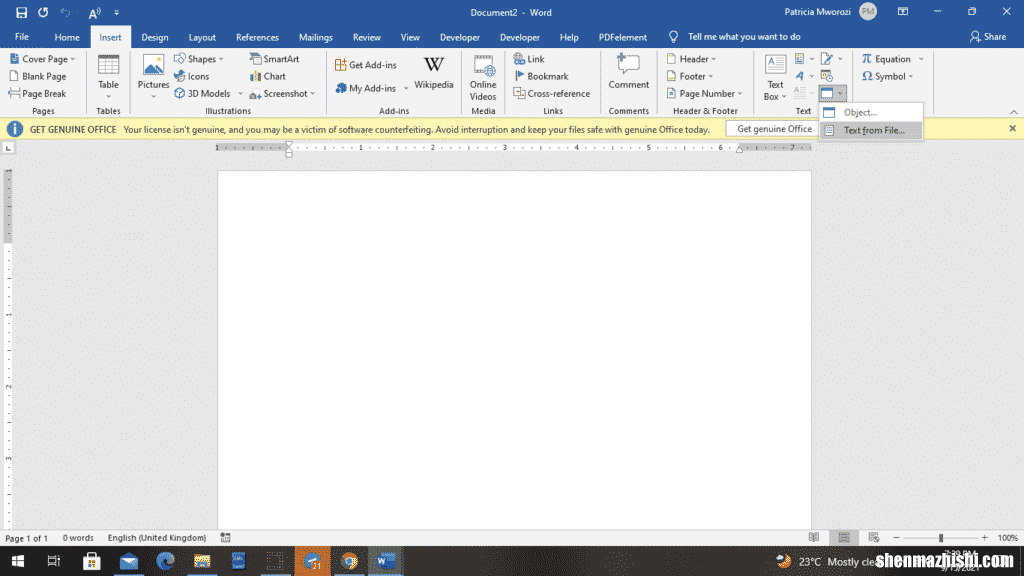Click the Share button

coord(987,37)
